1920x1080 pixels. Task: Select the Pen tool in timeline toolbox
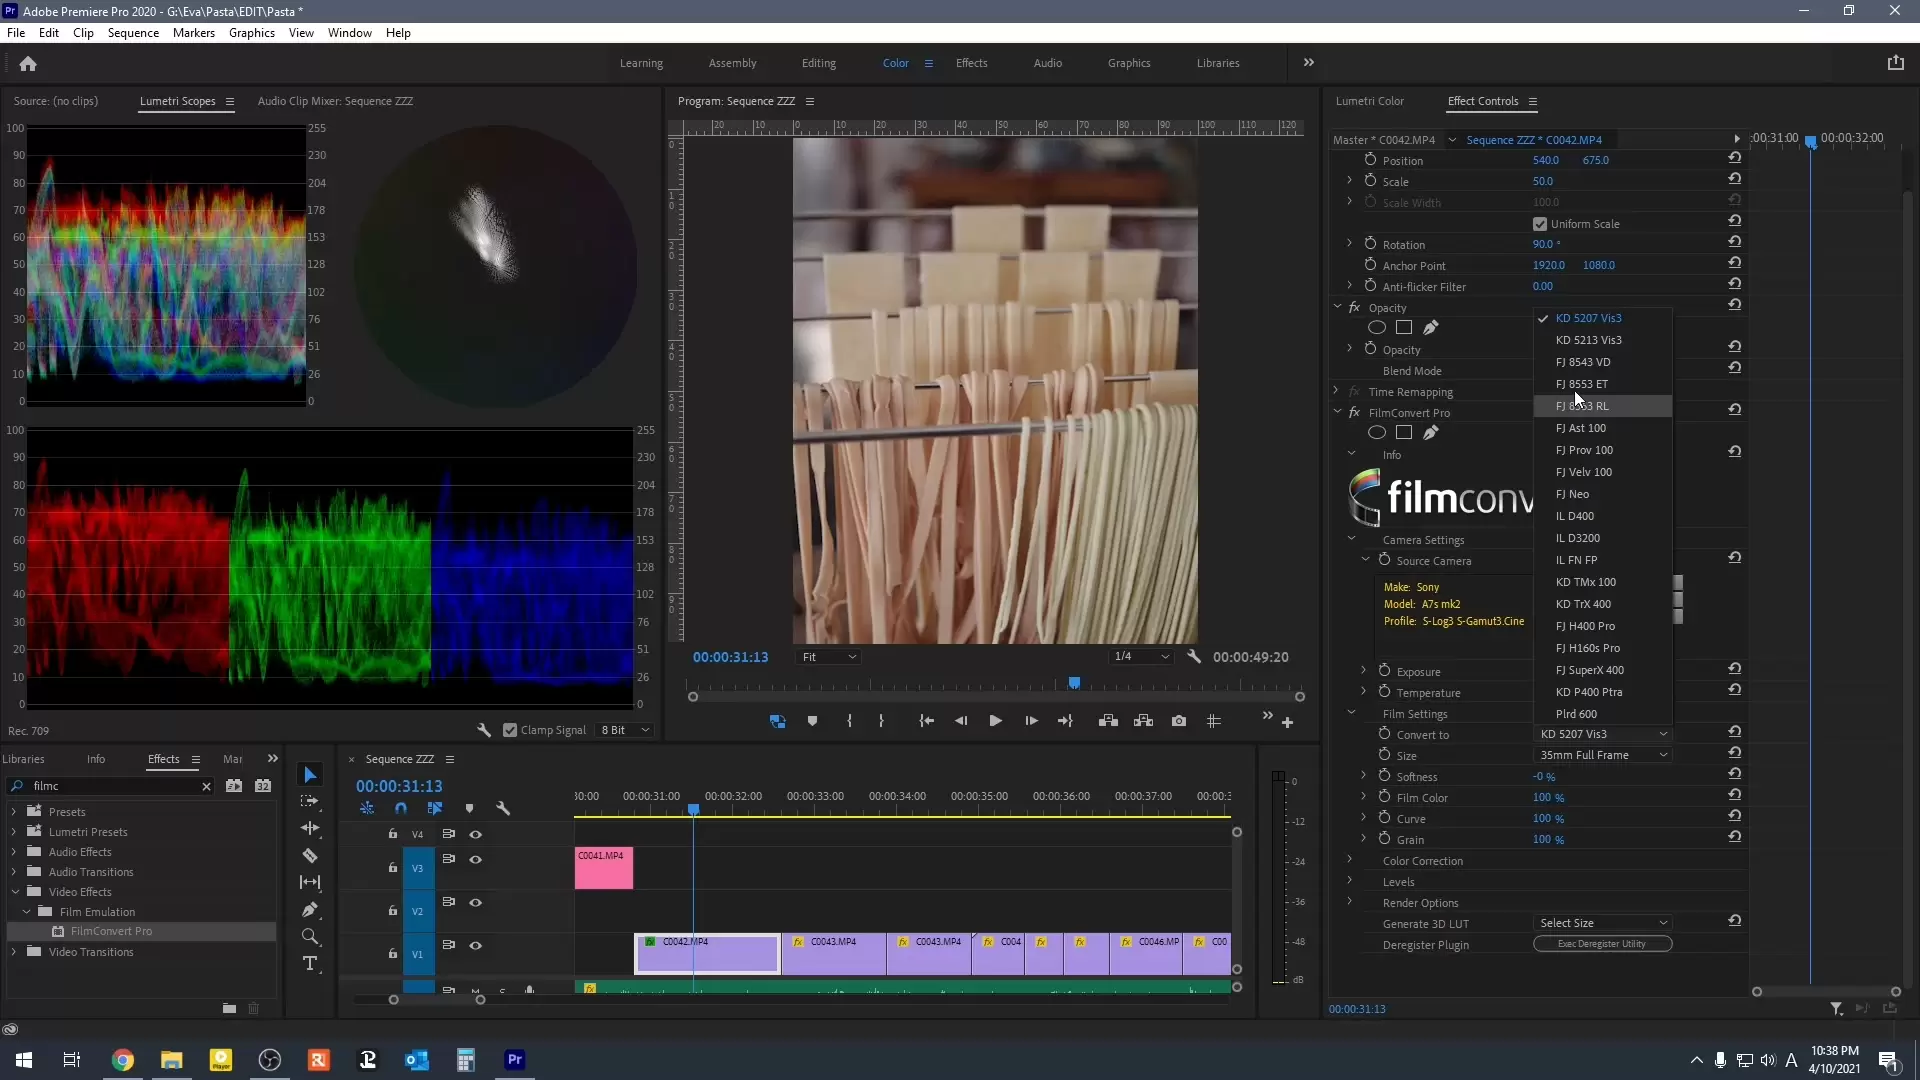[x=310, y=910]
